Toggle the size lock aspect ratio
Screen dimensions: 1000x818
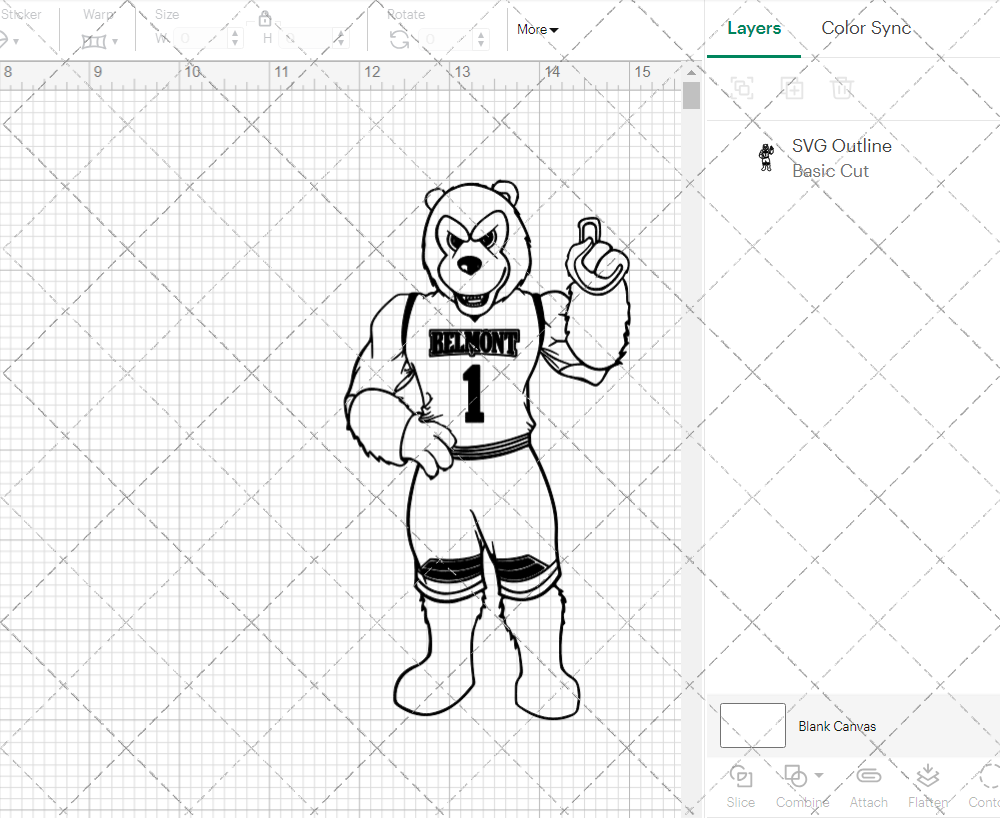coord(265,18)
